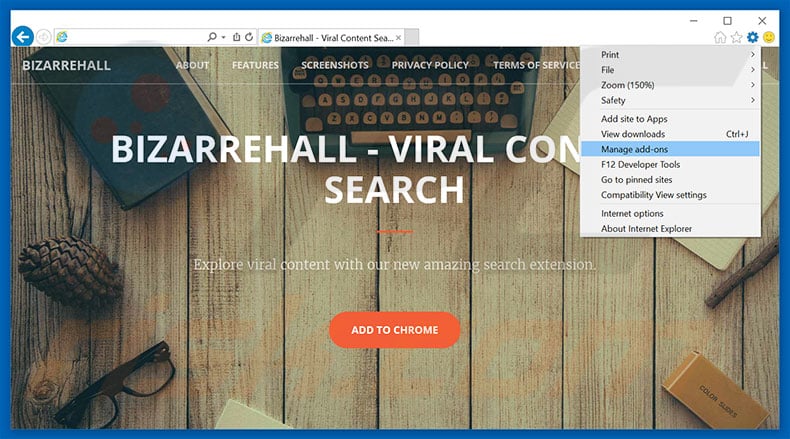Image resolution: width=790 pixels, height=439 pixels.
Task: Expand the File submenu arrow
Action: [x=753, y=70]
